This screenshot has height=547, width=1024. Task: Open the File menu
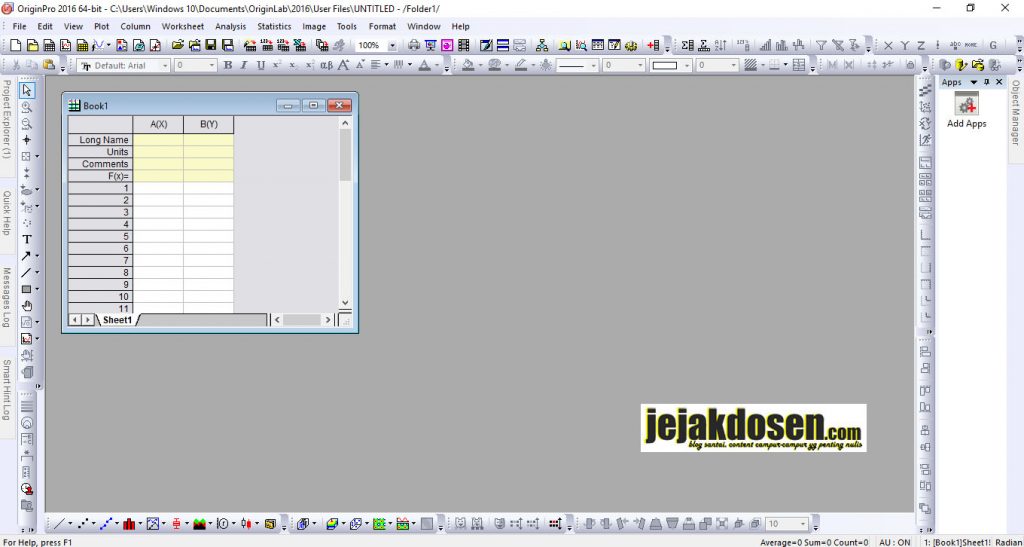20,27
